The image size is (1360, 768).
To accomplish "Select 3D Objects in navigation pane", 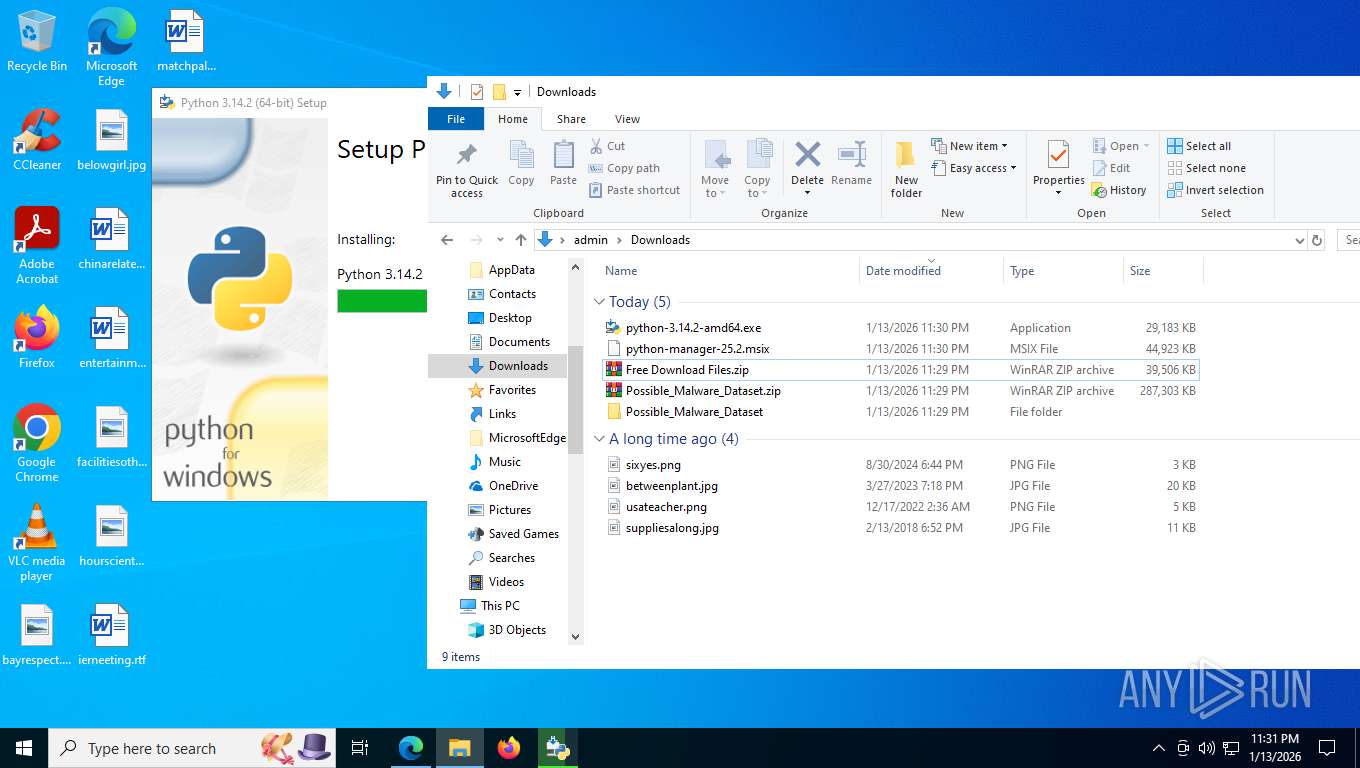I will pyautogui.click(x=517, y=630).
